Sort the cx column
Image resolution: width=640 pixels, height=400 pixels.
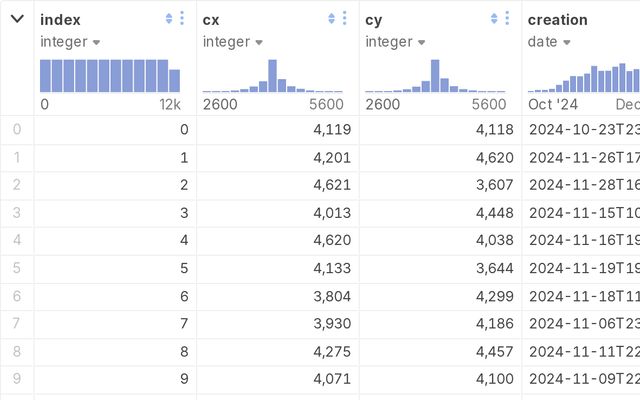[x=332, y=19]
